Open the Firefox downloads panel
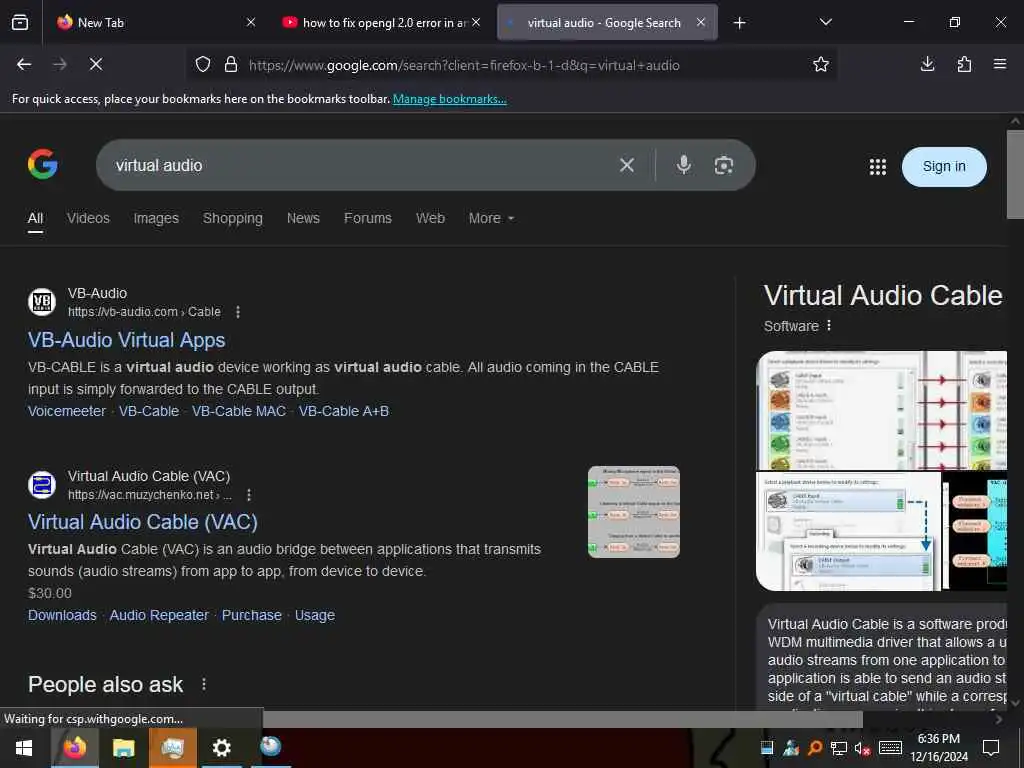This screenshot has width=1024, height=768. point(927,64)
